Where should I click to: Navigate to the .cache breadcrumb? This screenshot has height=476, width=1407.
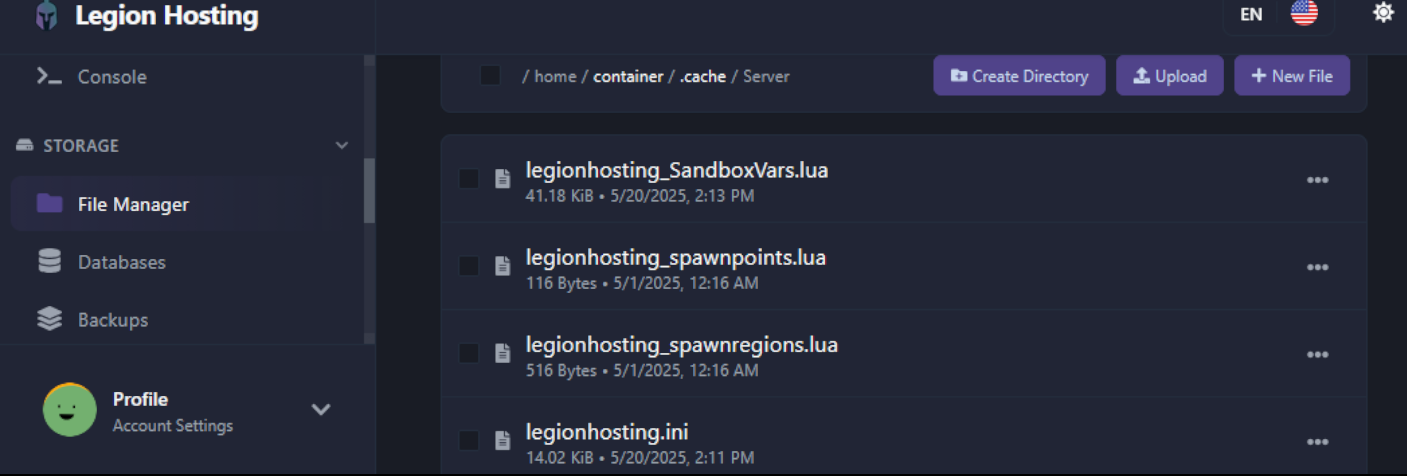click(703, 76)
